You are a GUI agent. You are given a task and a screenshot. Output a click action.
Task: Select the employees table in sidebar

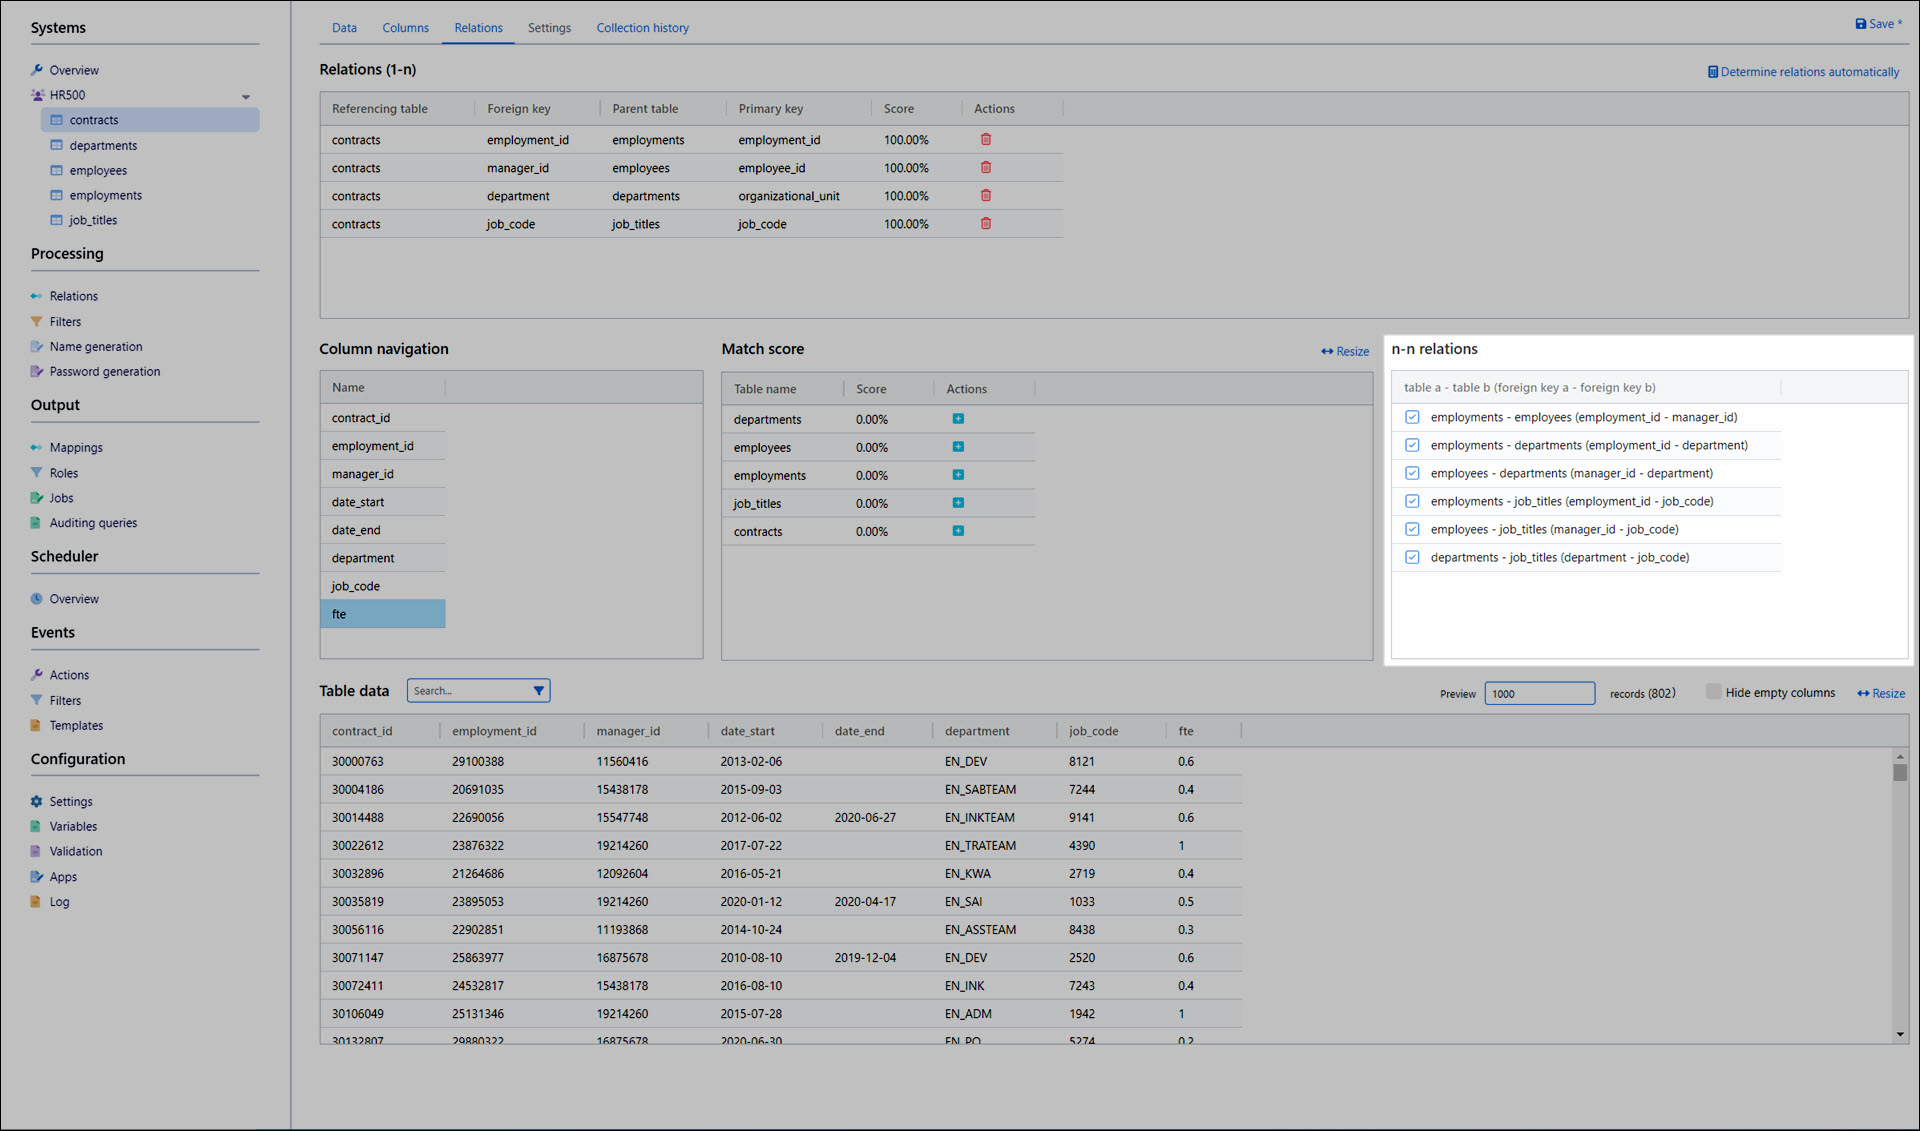click(x=98, y=171)
